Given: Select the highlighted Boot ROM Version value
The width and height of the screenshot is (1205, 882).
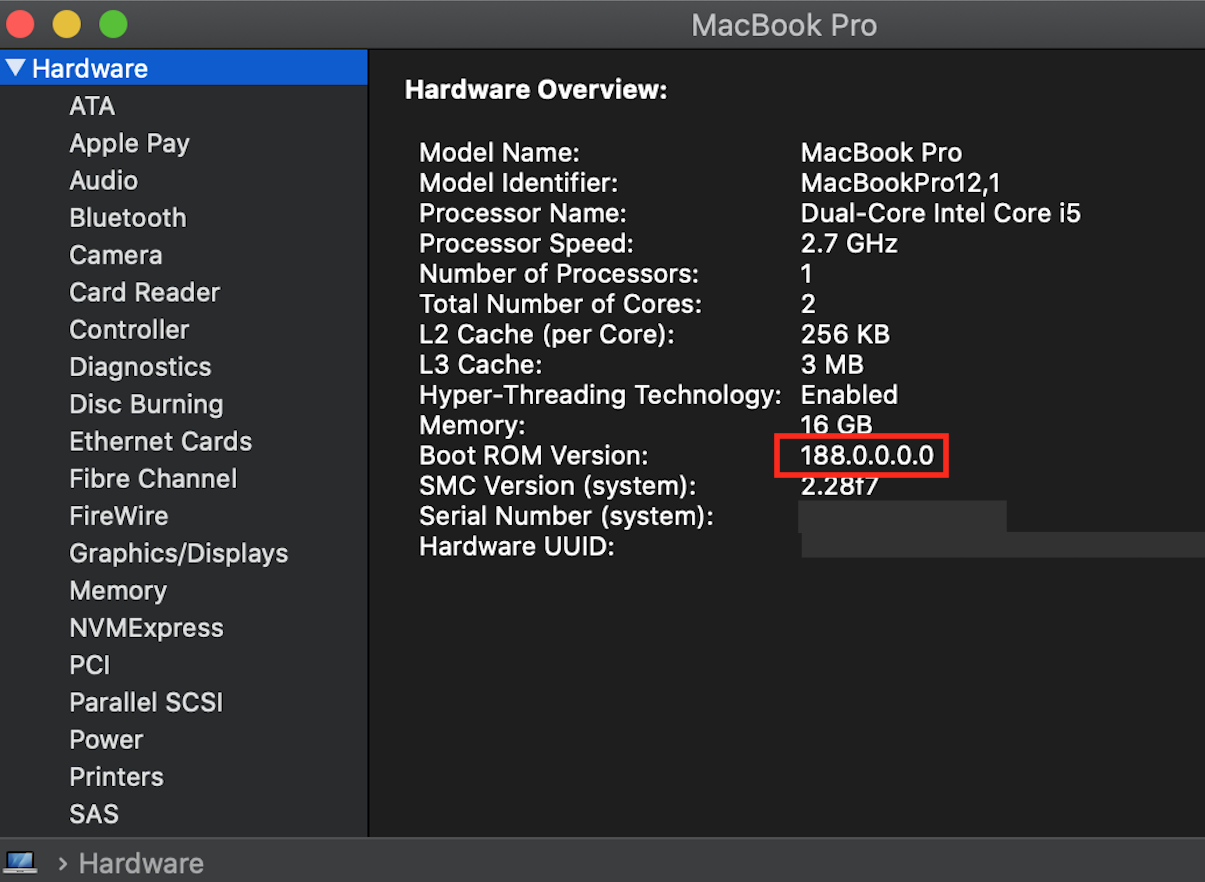Looking at the screenshot, I should pyautogui.click(x=861, y=455).
